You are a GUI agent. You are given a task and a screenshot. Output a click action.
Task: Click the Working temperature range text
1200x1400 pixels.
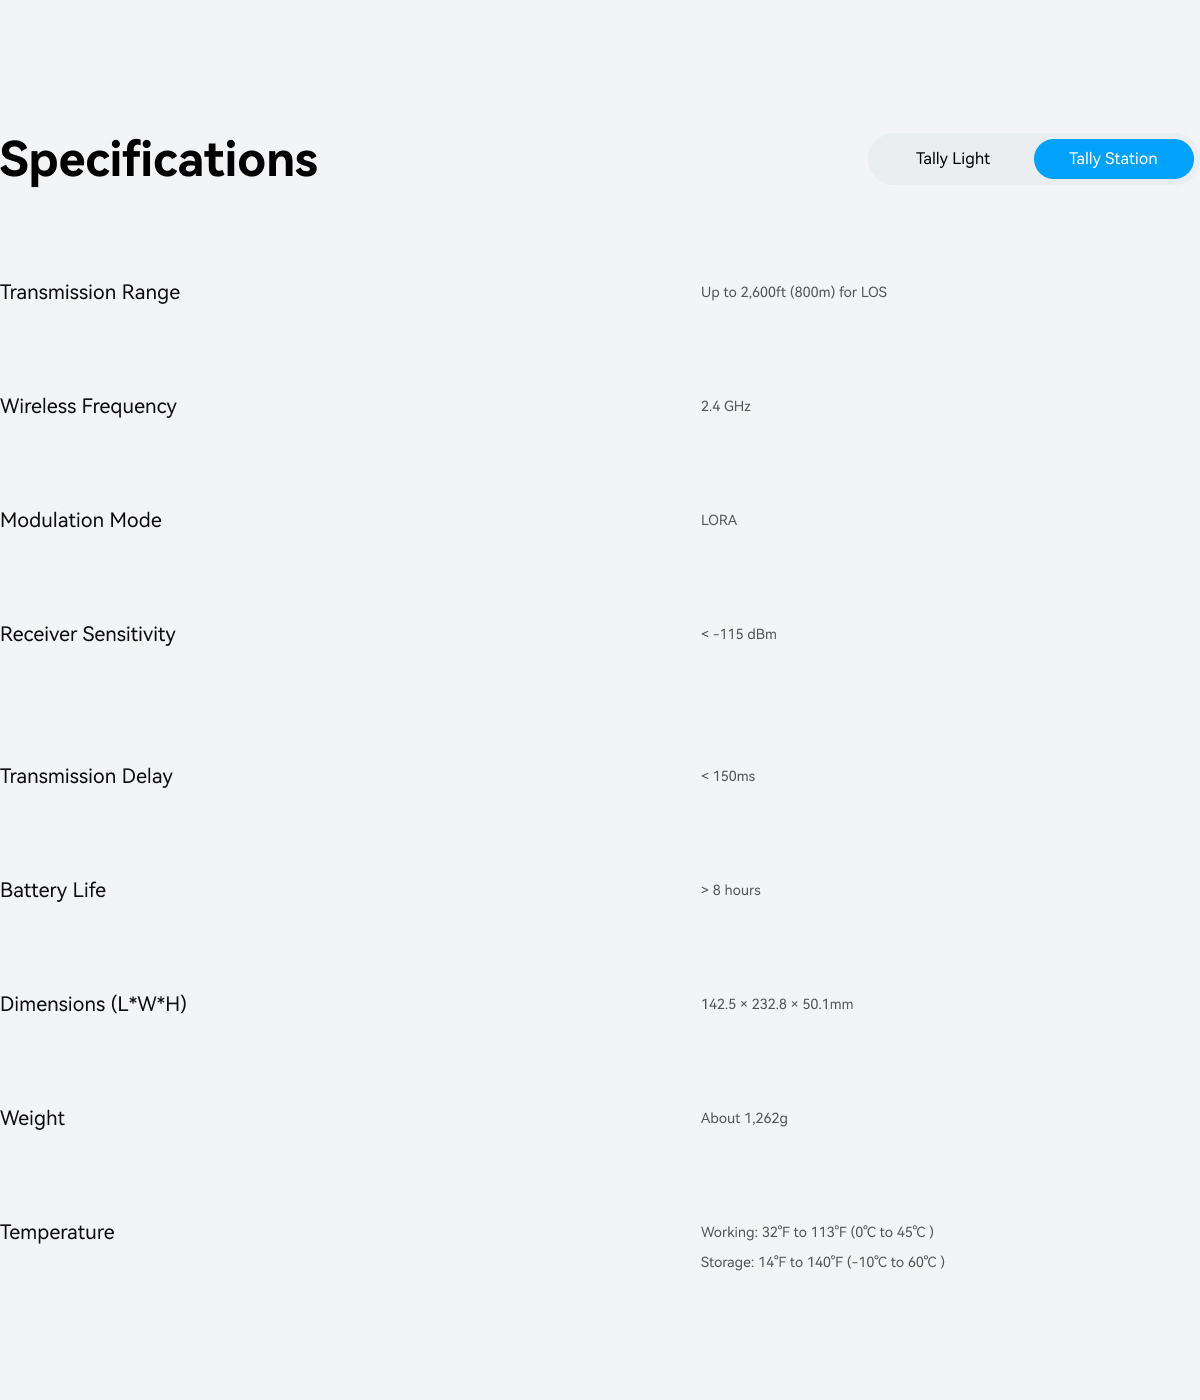coord(817,1232)
